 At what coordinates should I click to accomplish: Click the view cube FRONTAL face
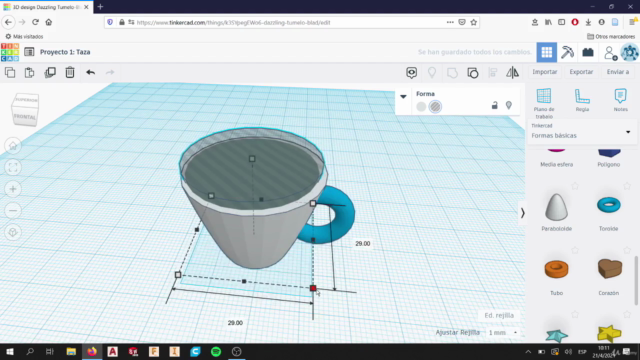[x=24, y=117]
